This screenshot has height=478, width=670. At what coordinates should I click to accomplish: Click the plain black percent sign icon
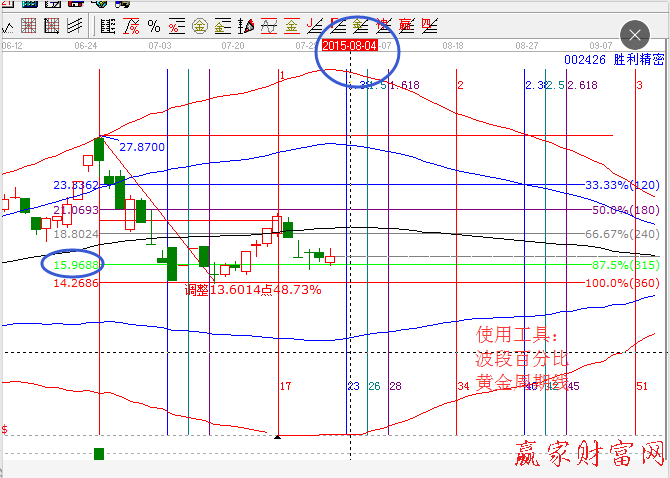click(154, 25)
